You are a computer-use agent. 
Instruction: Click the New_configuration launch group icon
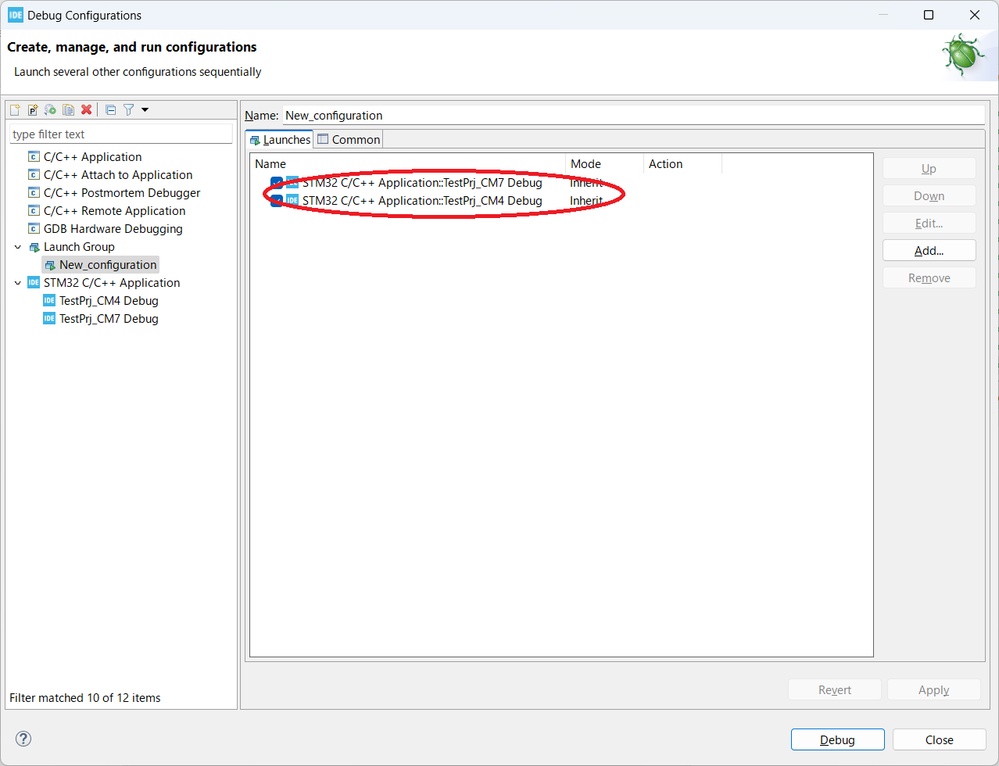[x=50, y=264]
